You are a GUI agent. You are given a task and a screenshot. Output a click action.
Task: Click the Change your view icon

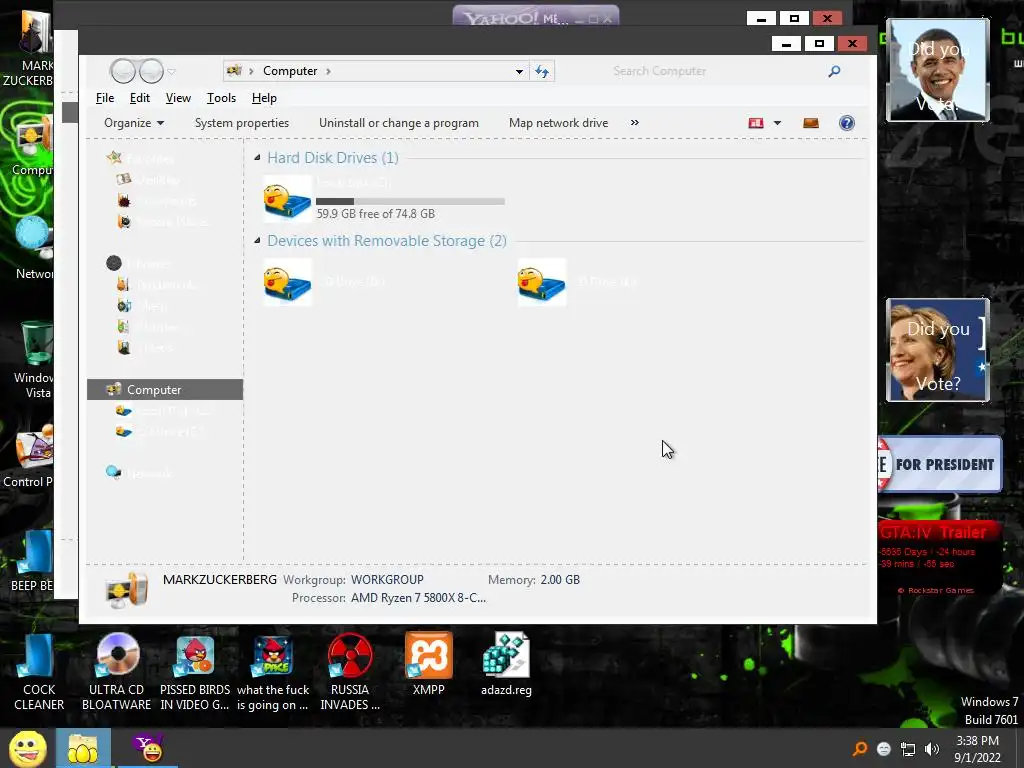click(x=756, y=123)
